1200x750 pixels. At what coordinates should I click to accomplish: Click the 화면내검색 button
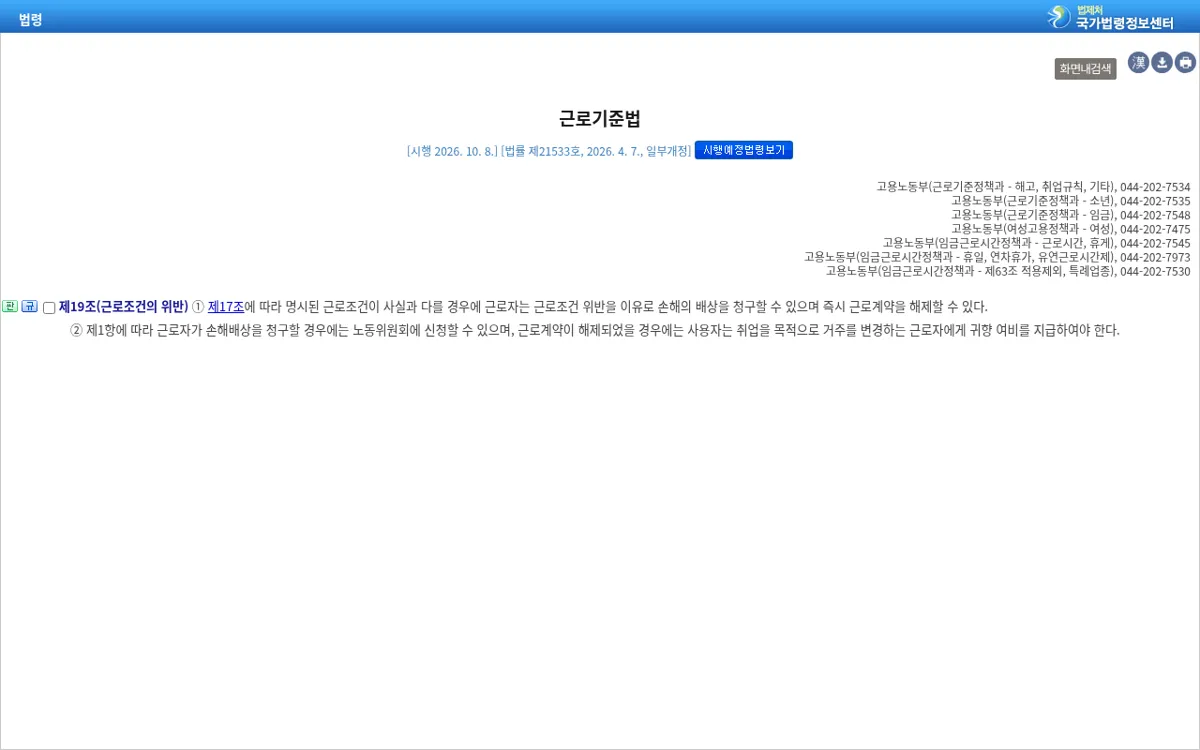1085,69
